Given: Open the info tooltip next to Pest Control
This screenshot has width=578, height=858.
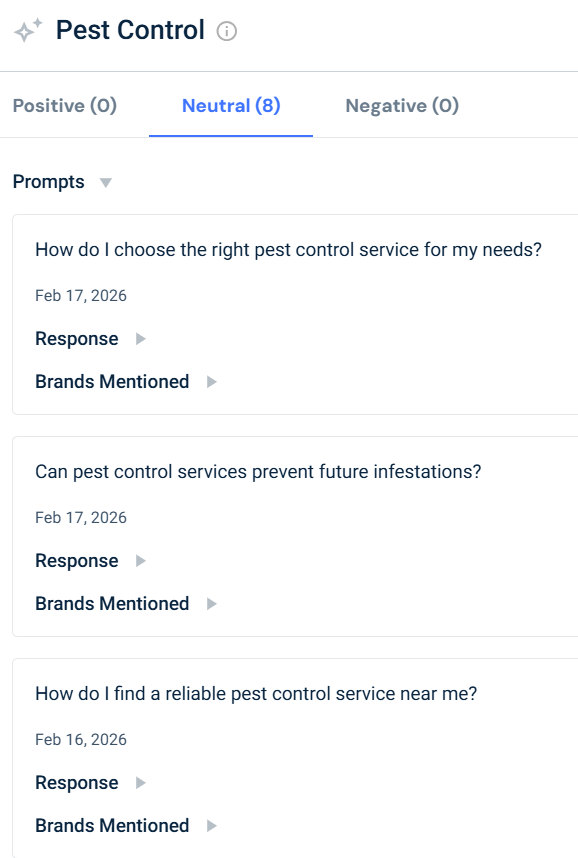Looking at the screenshot, I should tap(226, 30).
